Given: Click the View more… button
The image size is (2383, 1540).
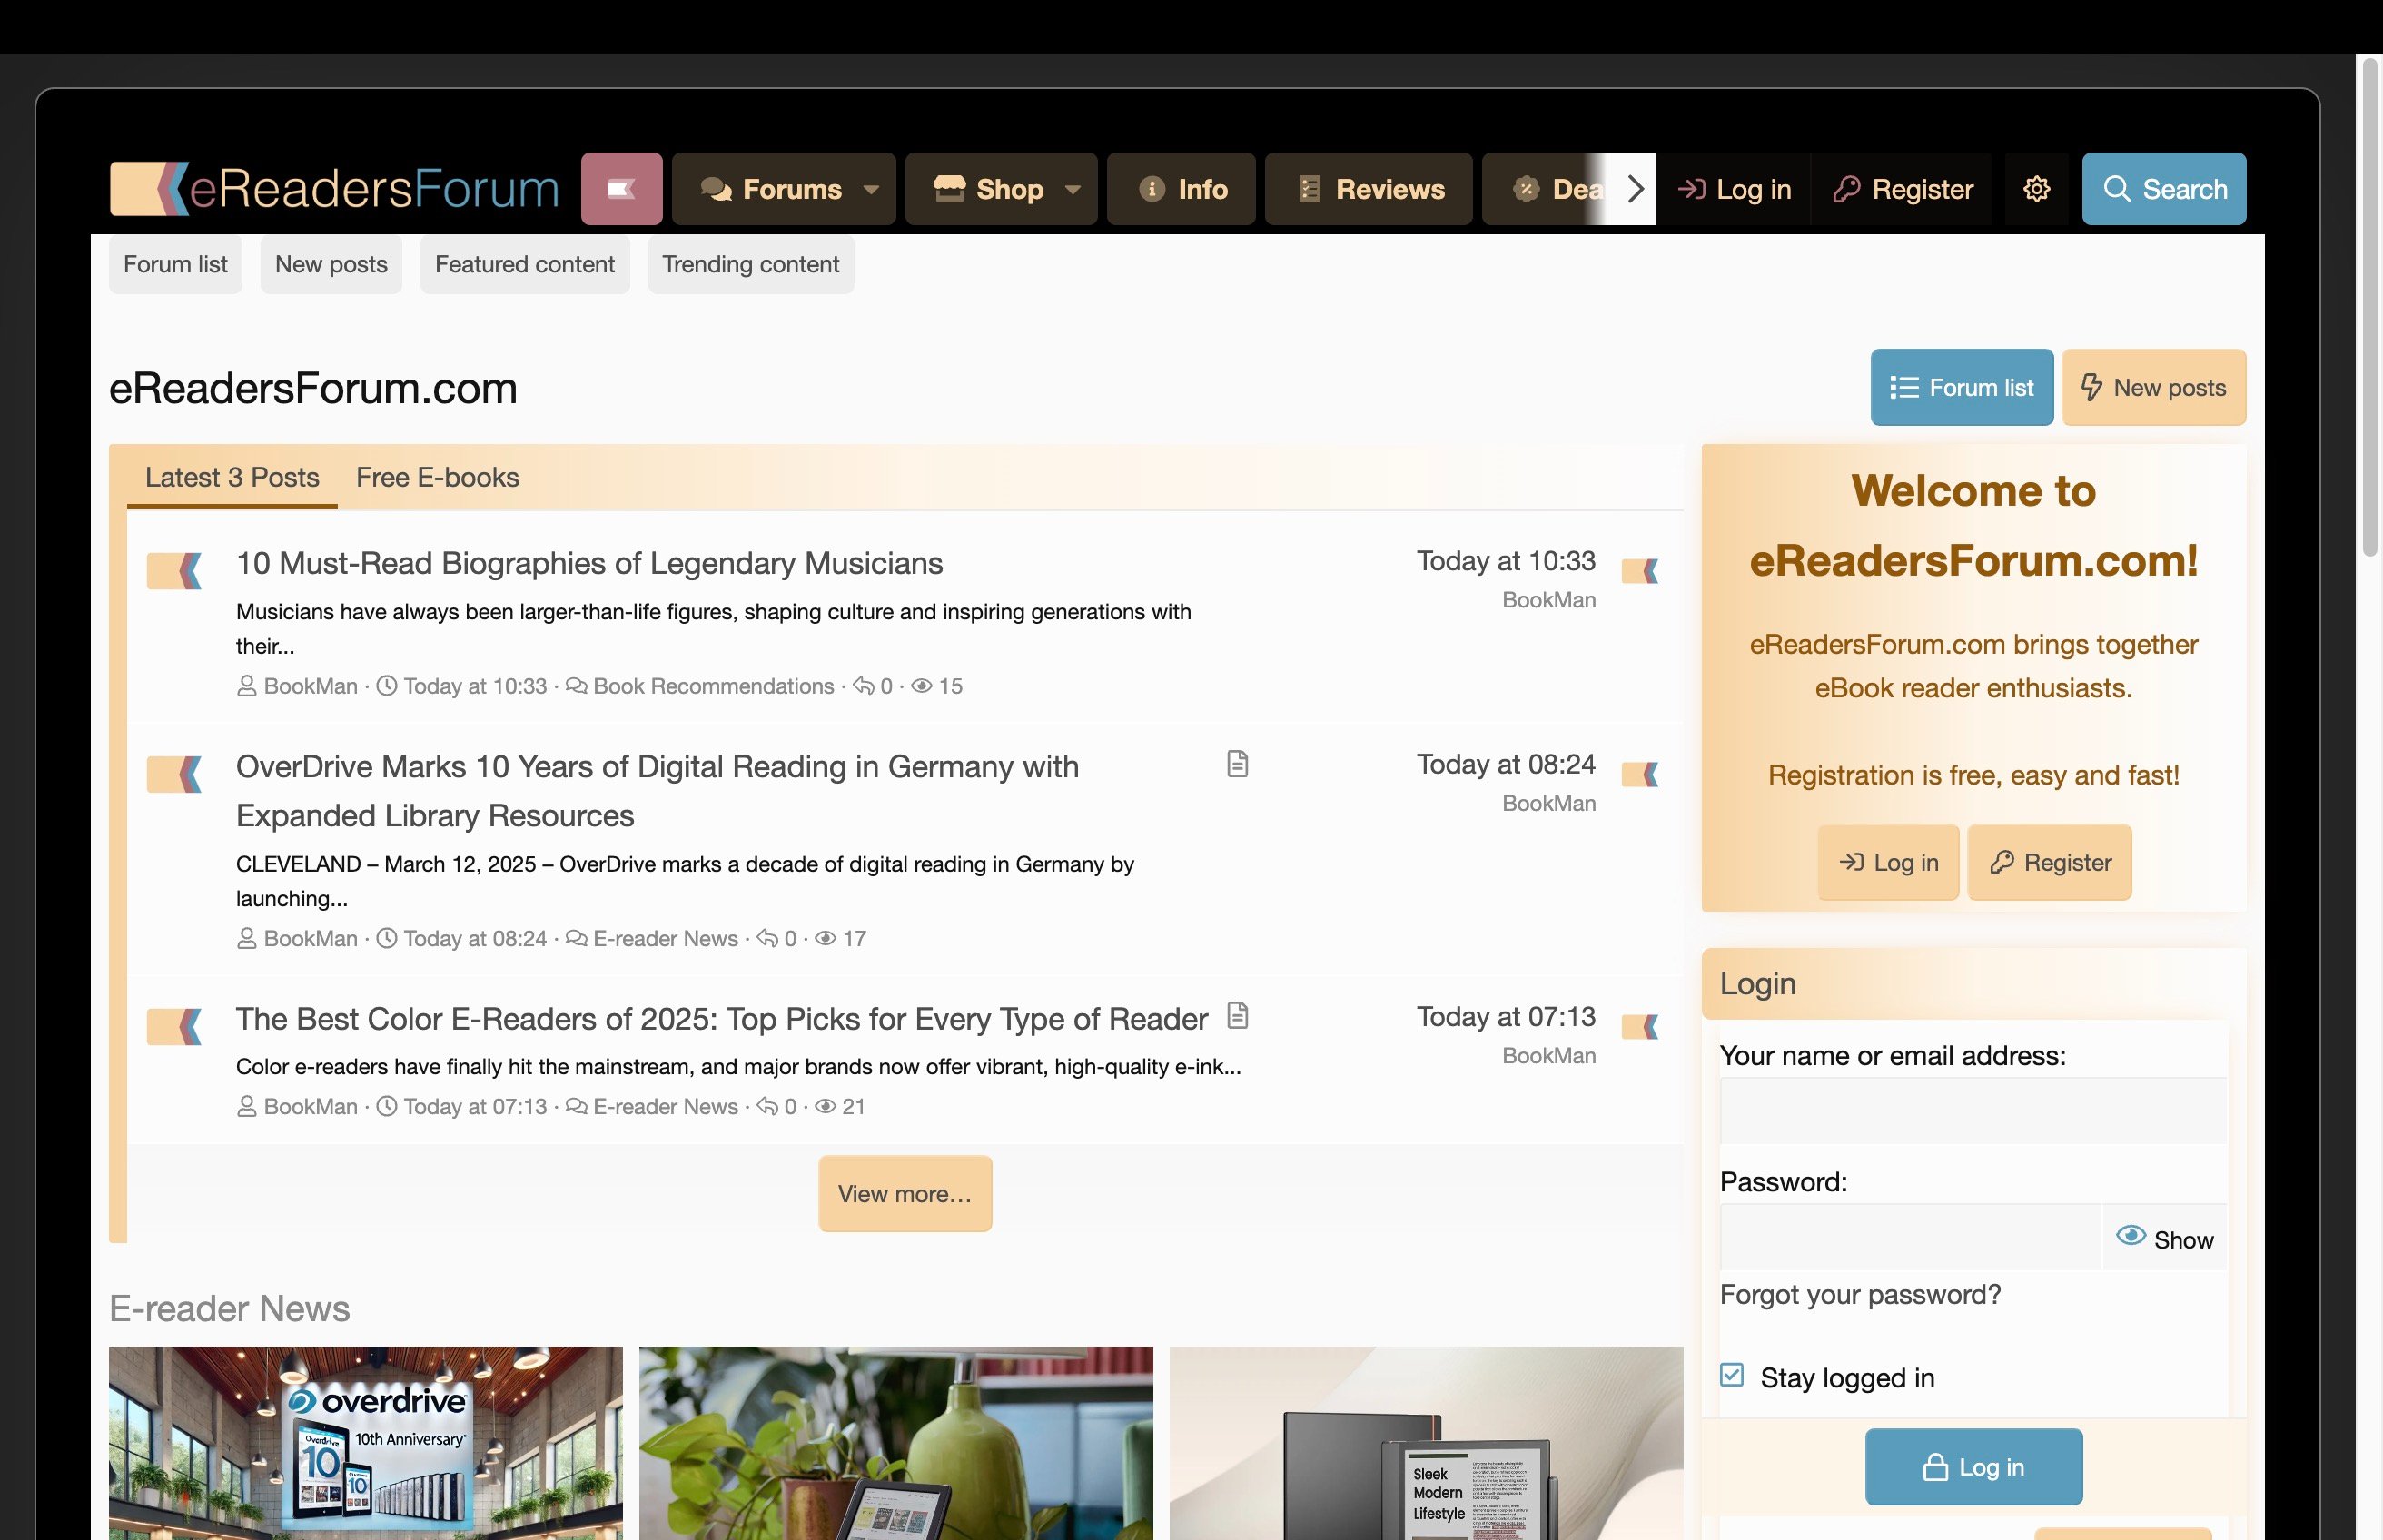Looking at the screenshot, I should (x=905, y=1194).
